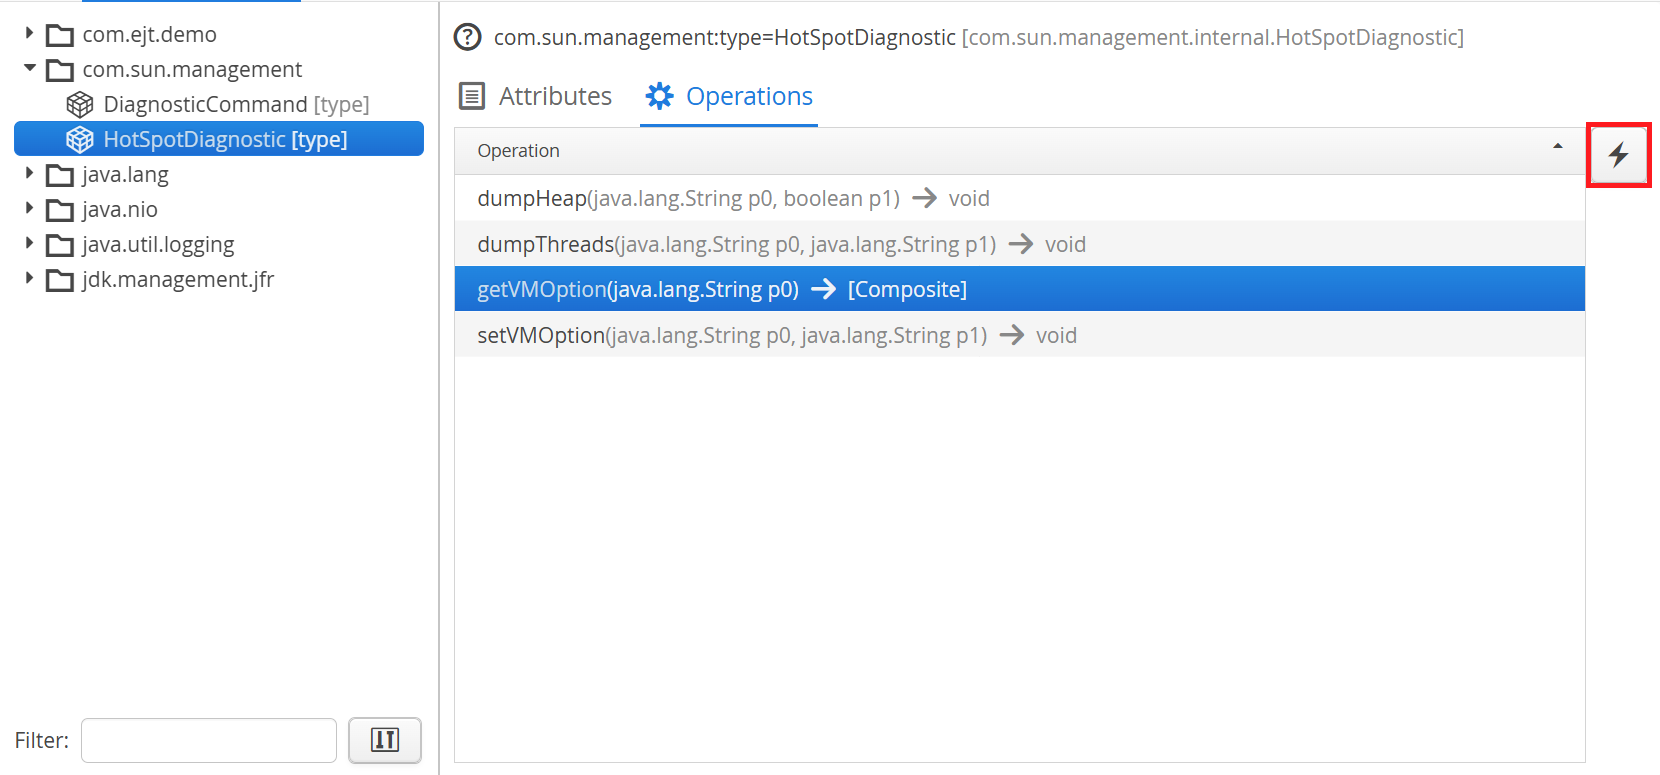Viewport: 1660px width, 775px height.
Task: Expand the com.ejt.demo tree node
Action: 29,34
